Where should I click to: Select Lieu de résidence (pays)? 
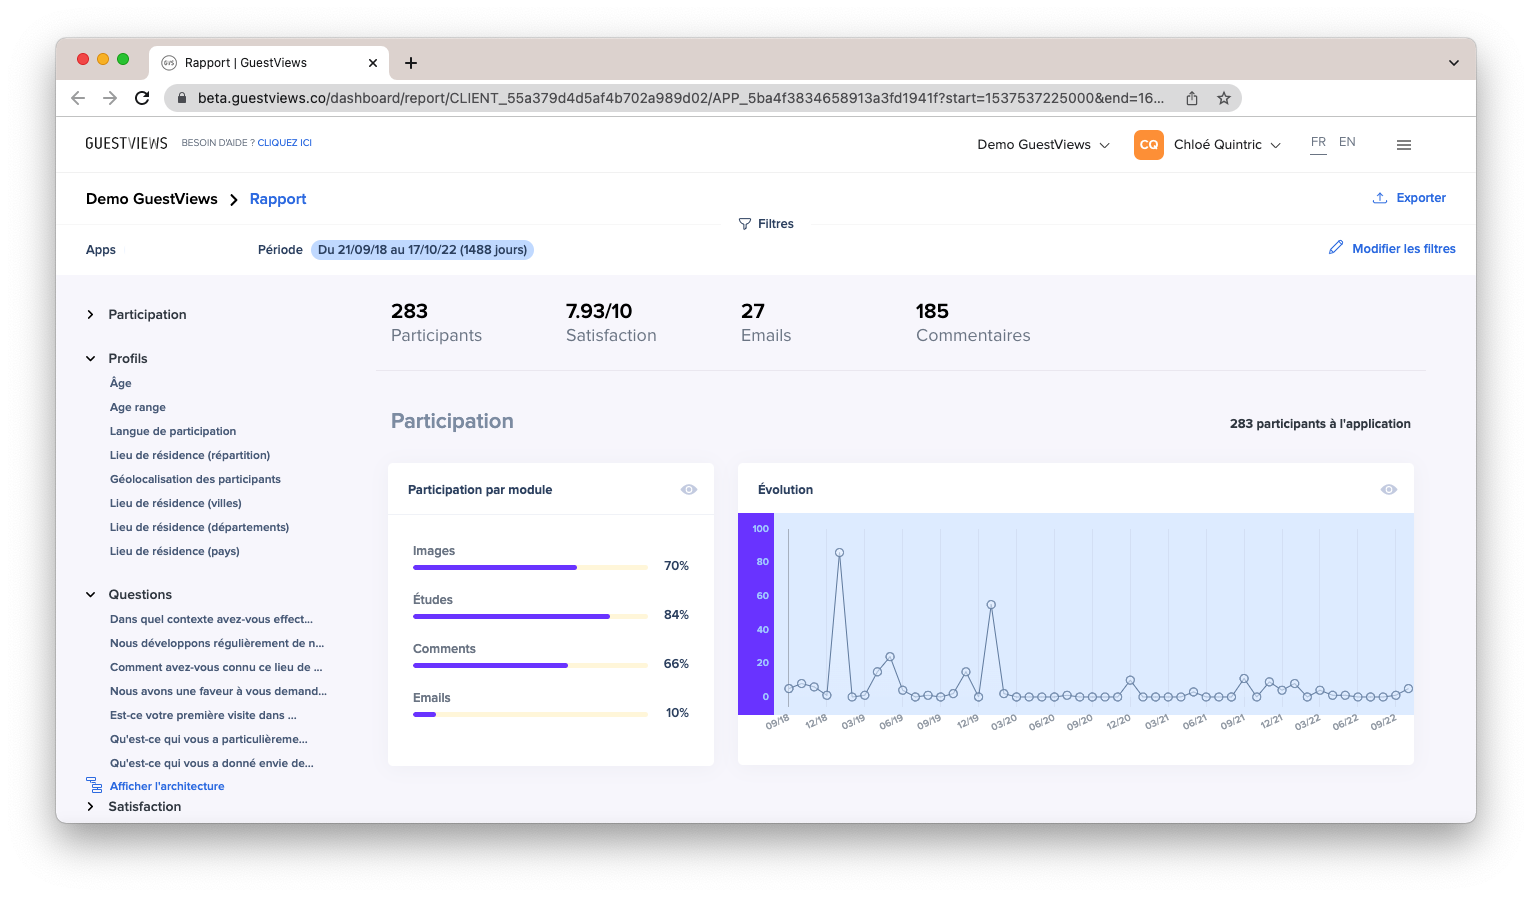pos(175,552)
